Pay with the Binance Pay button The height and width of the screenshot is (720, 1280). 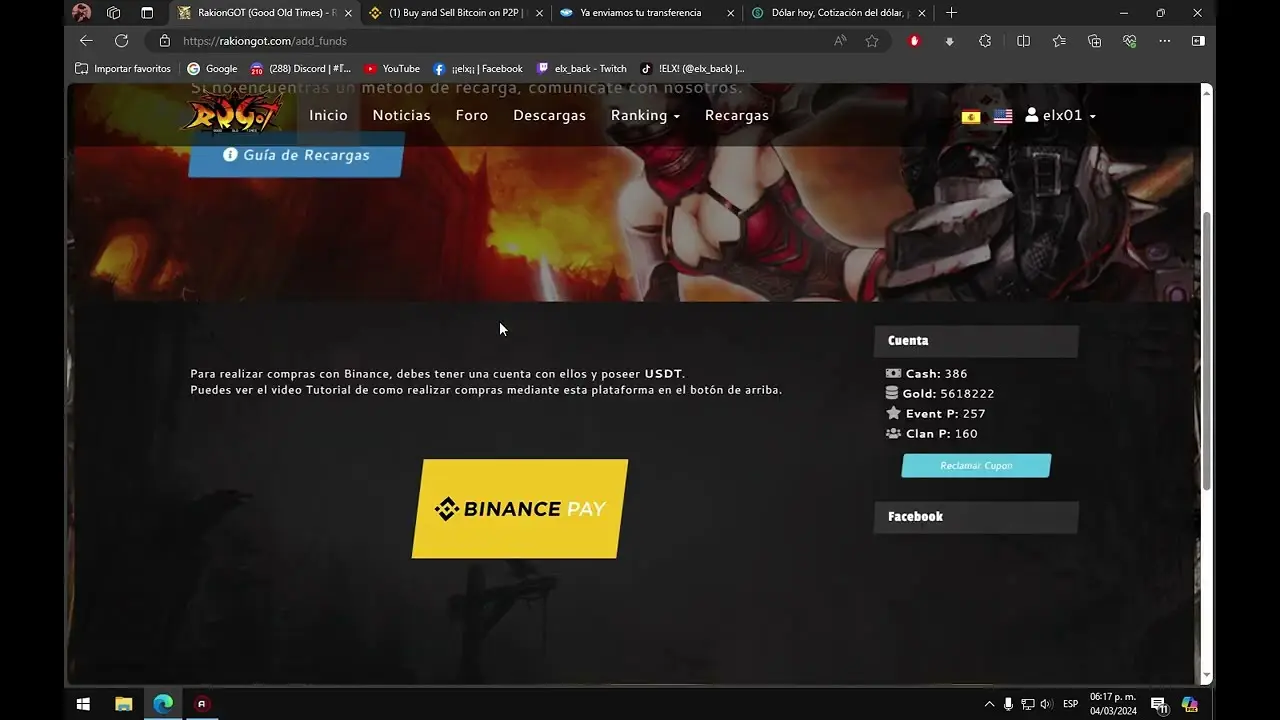(520, 508)
